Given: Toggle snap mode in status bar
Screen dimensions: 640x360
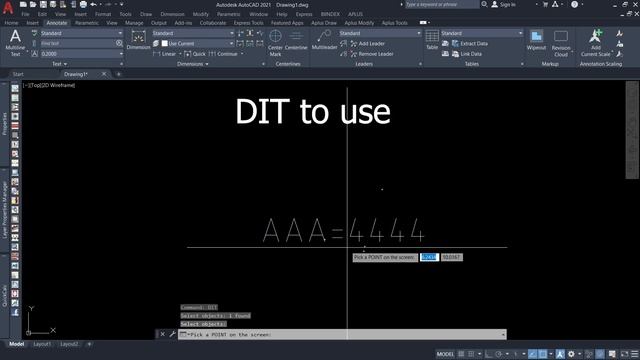Looking at the screenshot, I should [471, 354].
